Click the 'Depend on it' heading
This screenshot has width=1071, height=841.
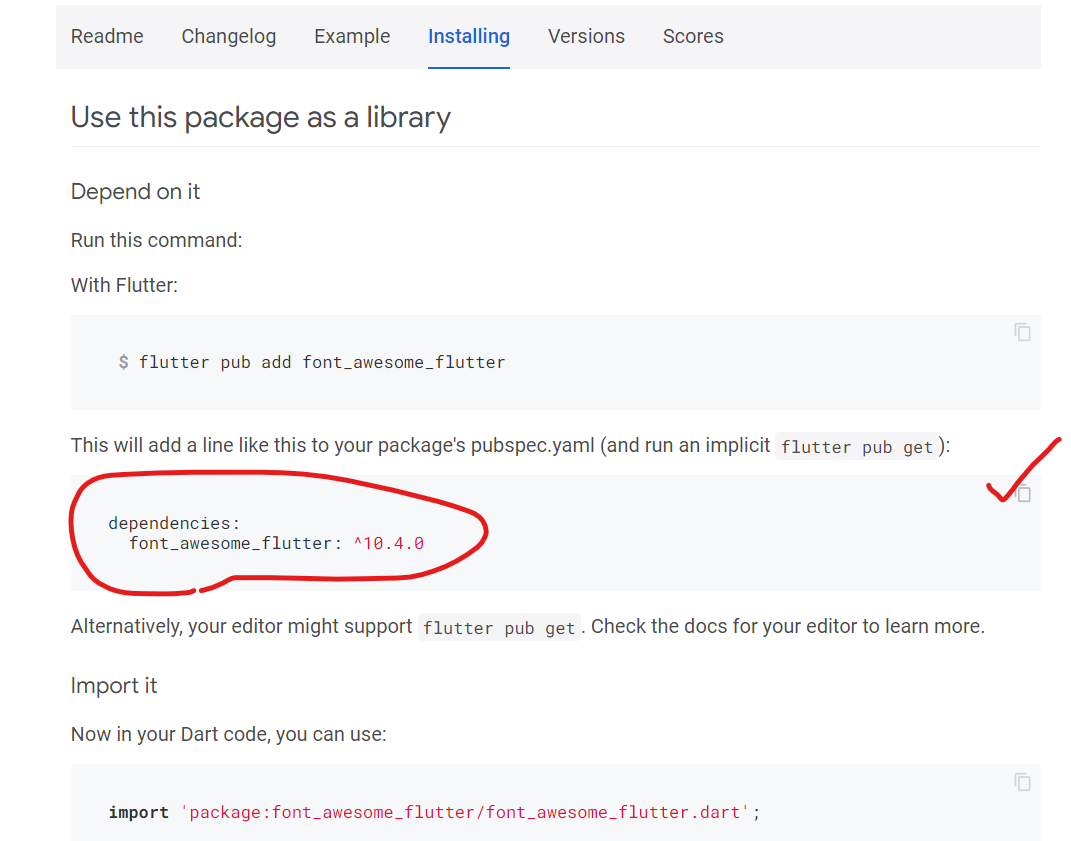135,192
